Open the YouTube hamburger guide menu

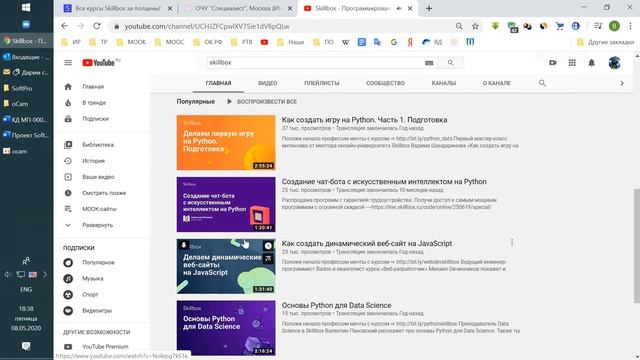(68, 62)
